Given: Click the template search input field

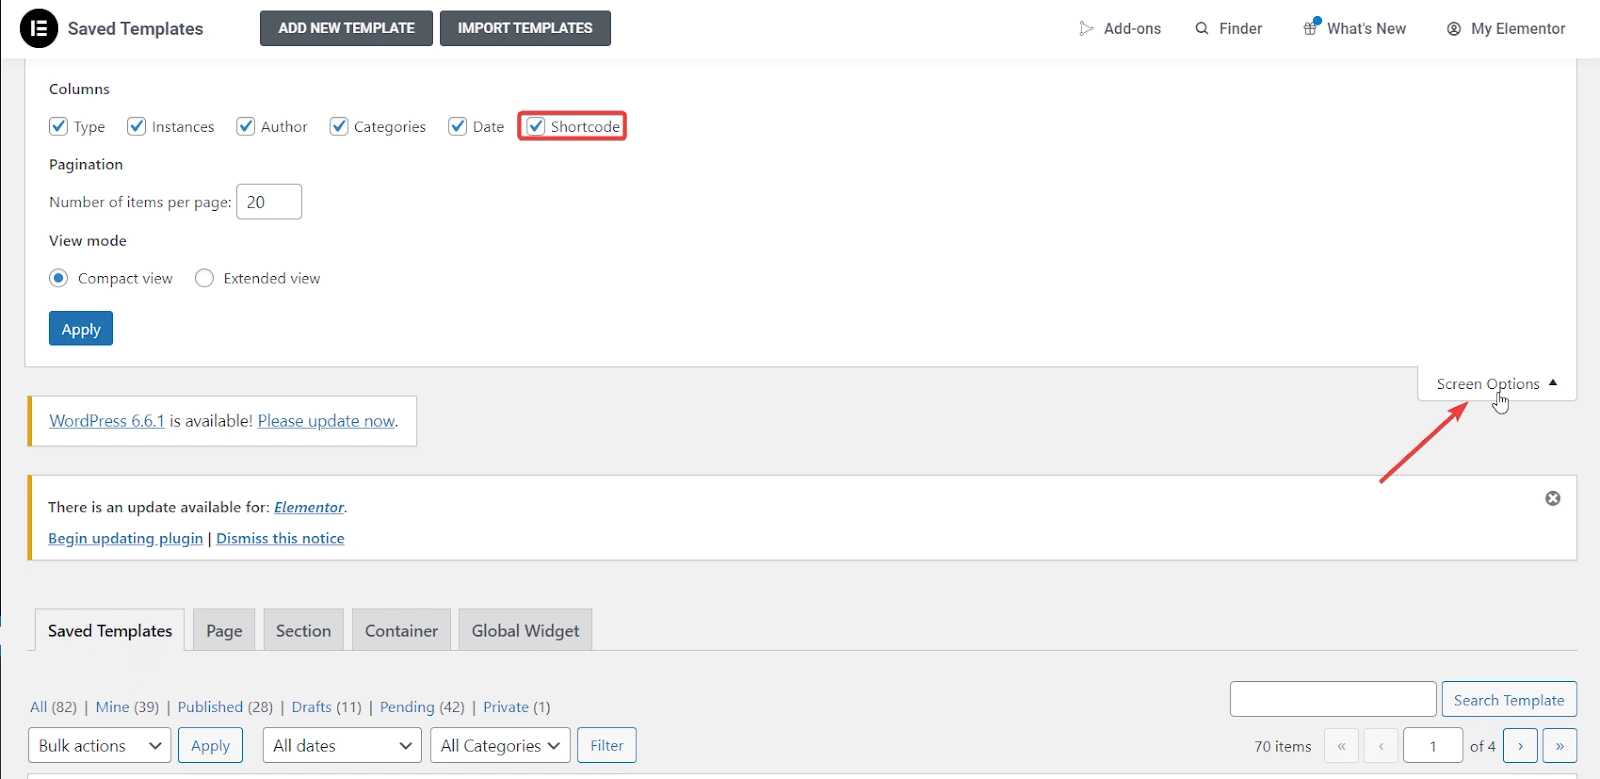Looking at the screenshot, I should point(1333,699).
